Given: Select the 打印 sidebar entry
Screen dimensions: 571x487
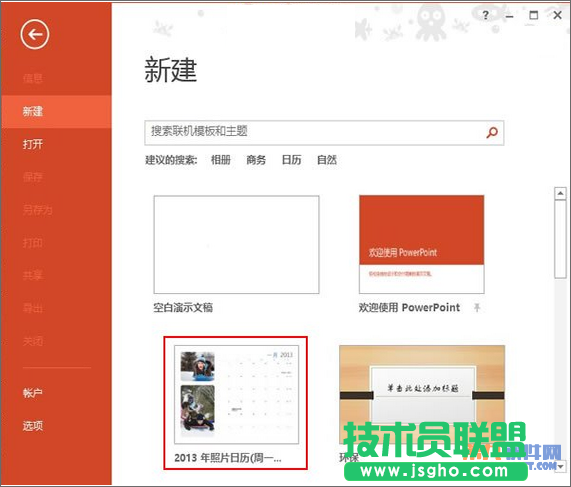Looking at the screenshot, I should 33,243.
